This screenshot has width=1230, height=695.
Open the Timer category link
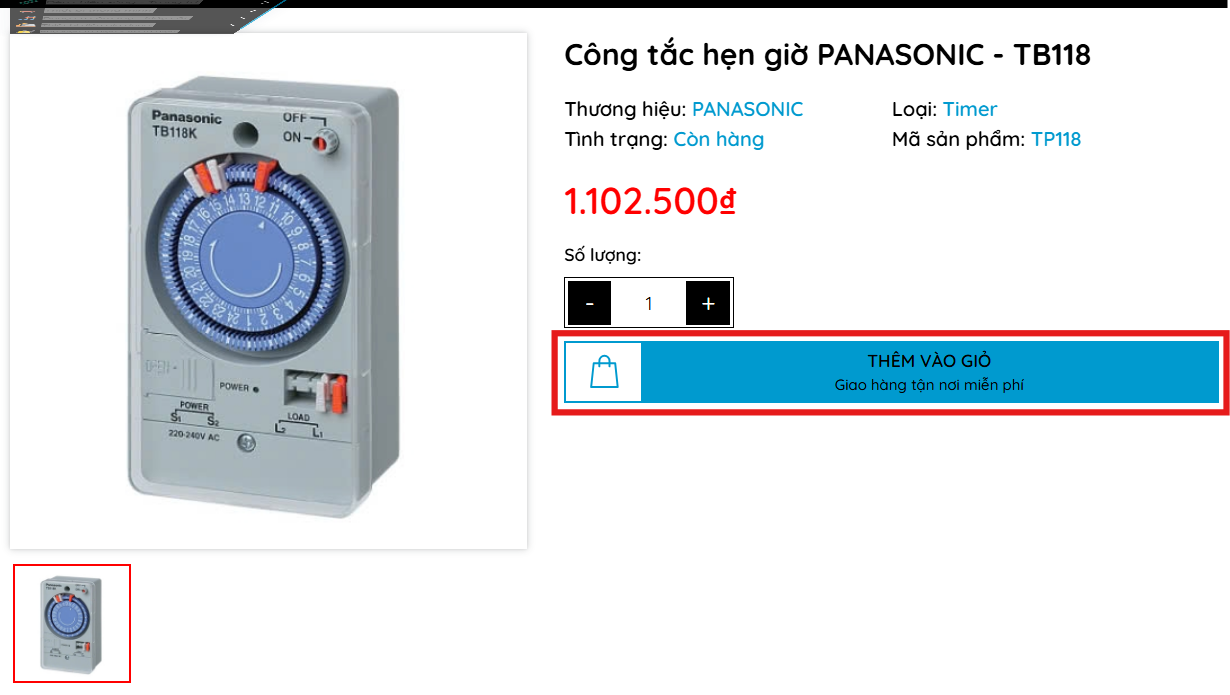[x=970, y=109]
